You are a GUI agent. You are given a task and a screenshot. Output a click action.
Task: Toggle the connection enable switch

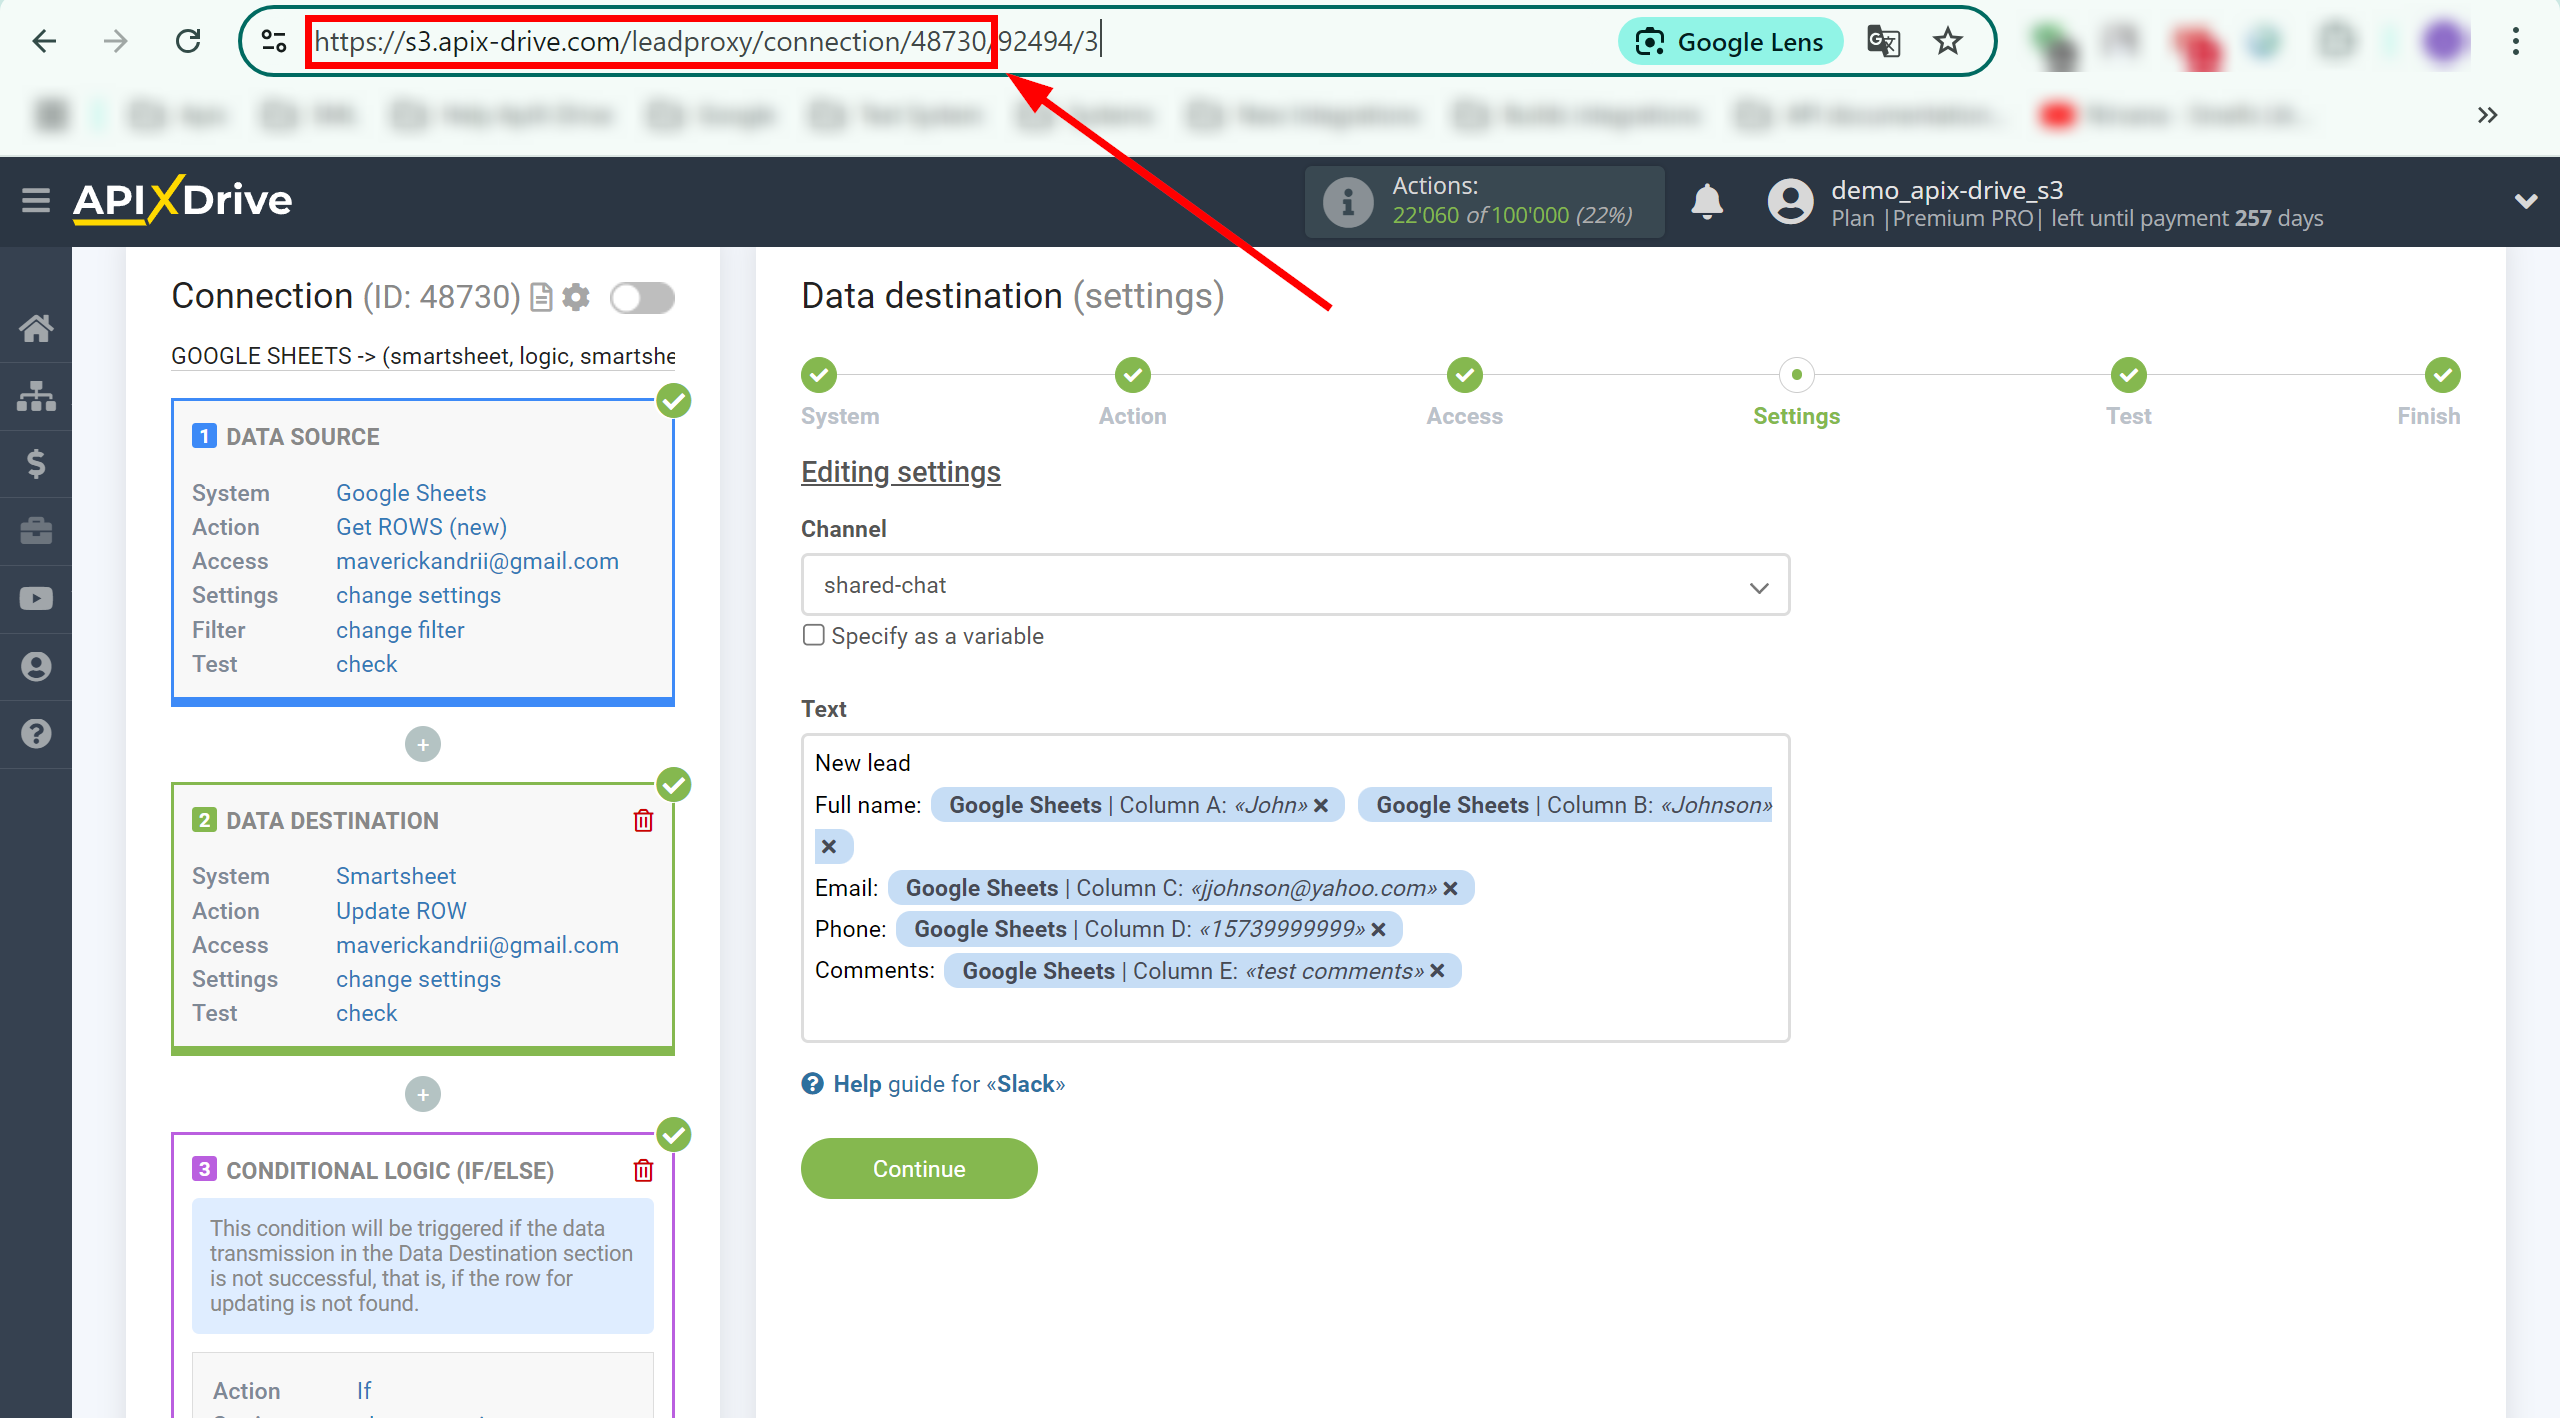(642, 297)
